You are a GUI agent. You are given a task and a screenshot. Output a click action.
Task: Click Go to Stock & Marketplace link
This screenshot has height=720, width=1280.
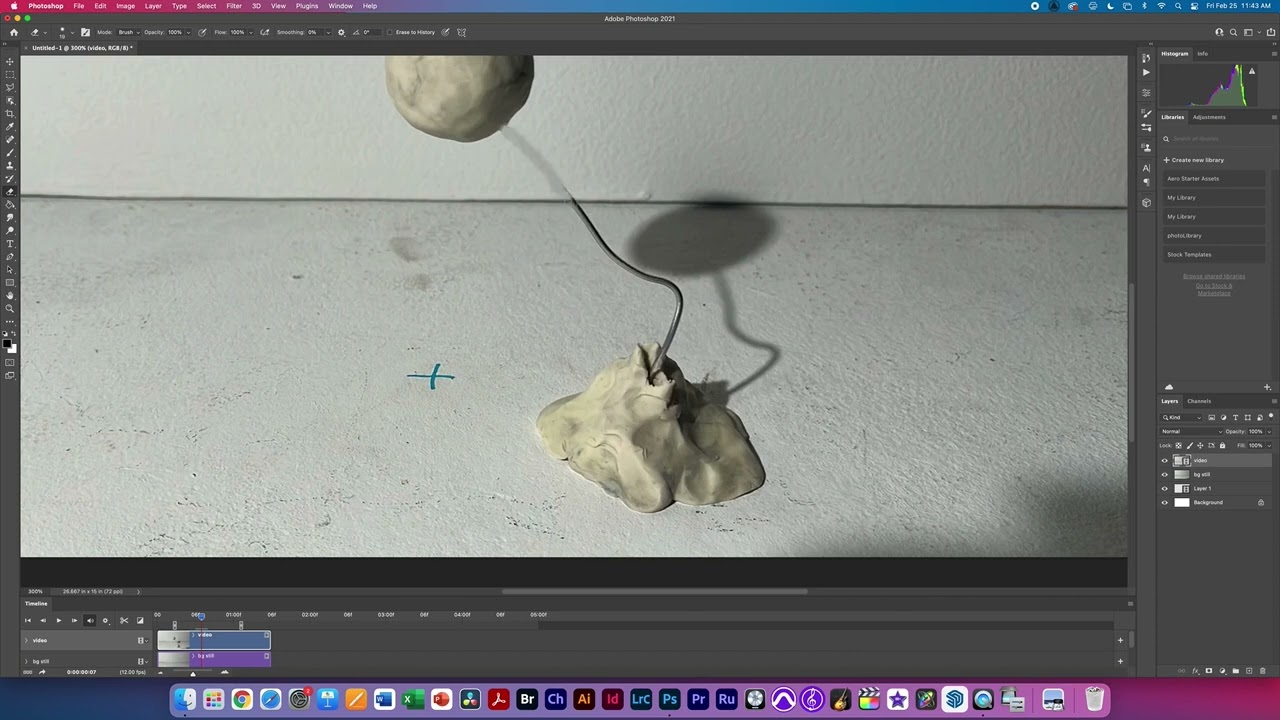[1214, 290]
